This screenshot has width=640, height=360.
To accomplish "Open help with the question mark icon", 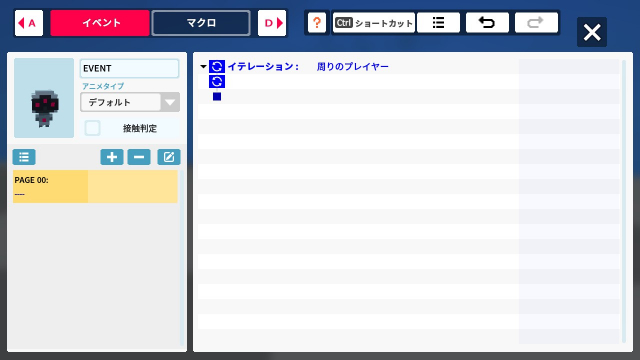I will point(317,22).
